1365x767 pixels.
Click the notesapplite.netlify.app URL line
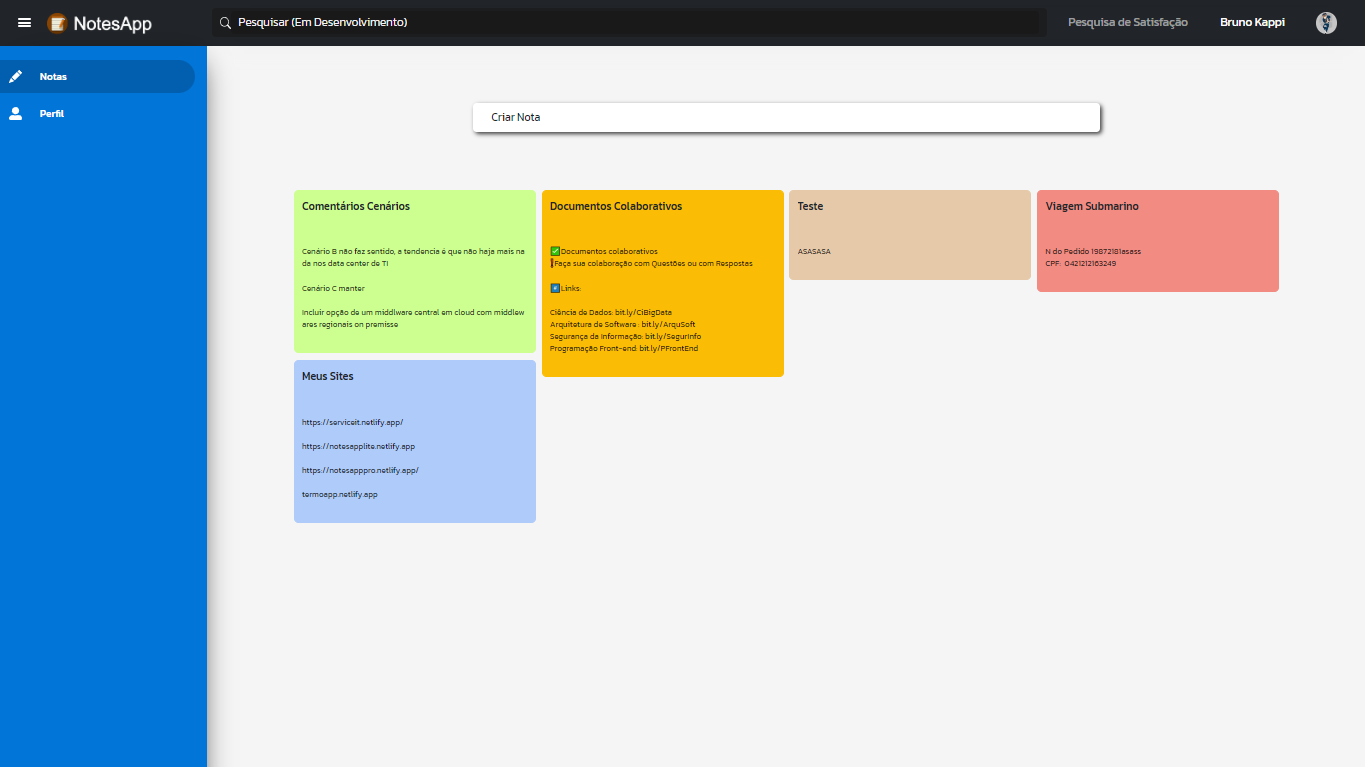point(358,446)
